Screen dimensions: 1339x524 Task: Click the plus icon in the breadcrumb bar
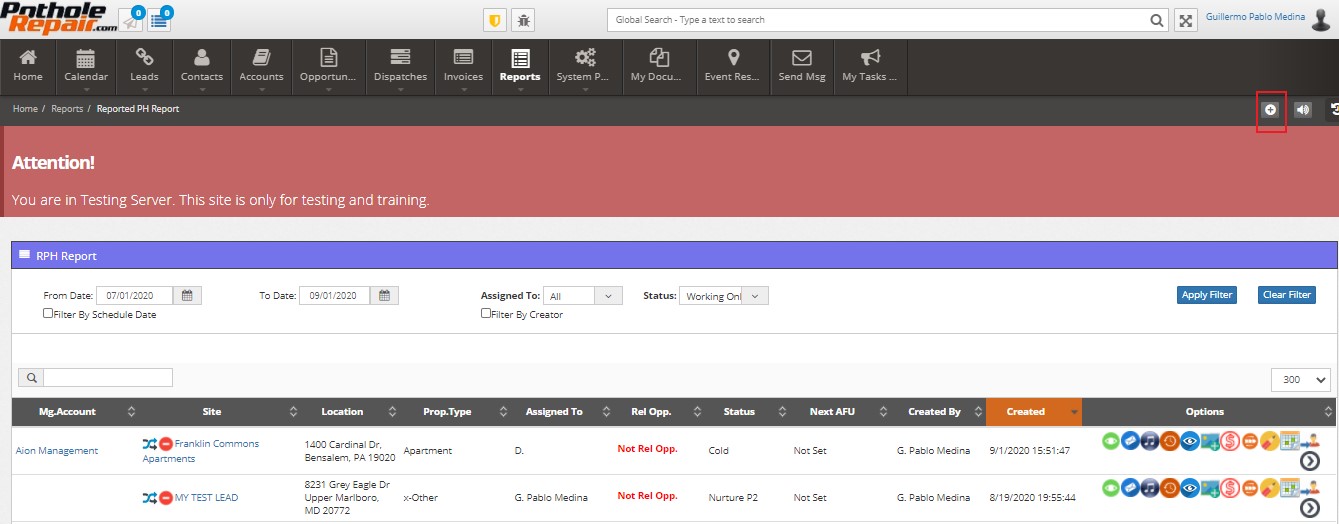(x=1270, y=110)
